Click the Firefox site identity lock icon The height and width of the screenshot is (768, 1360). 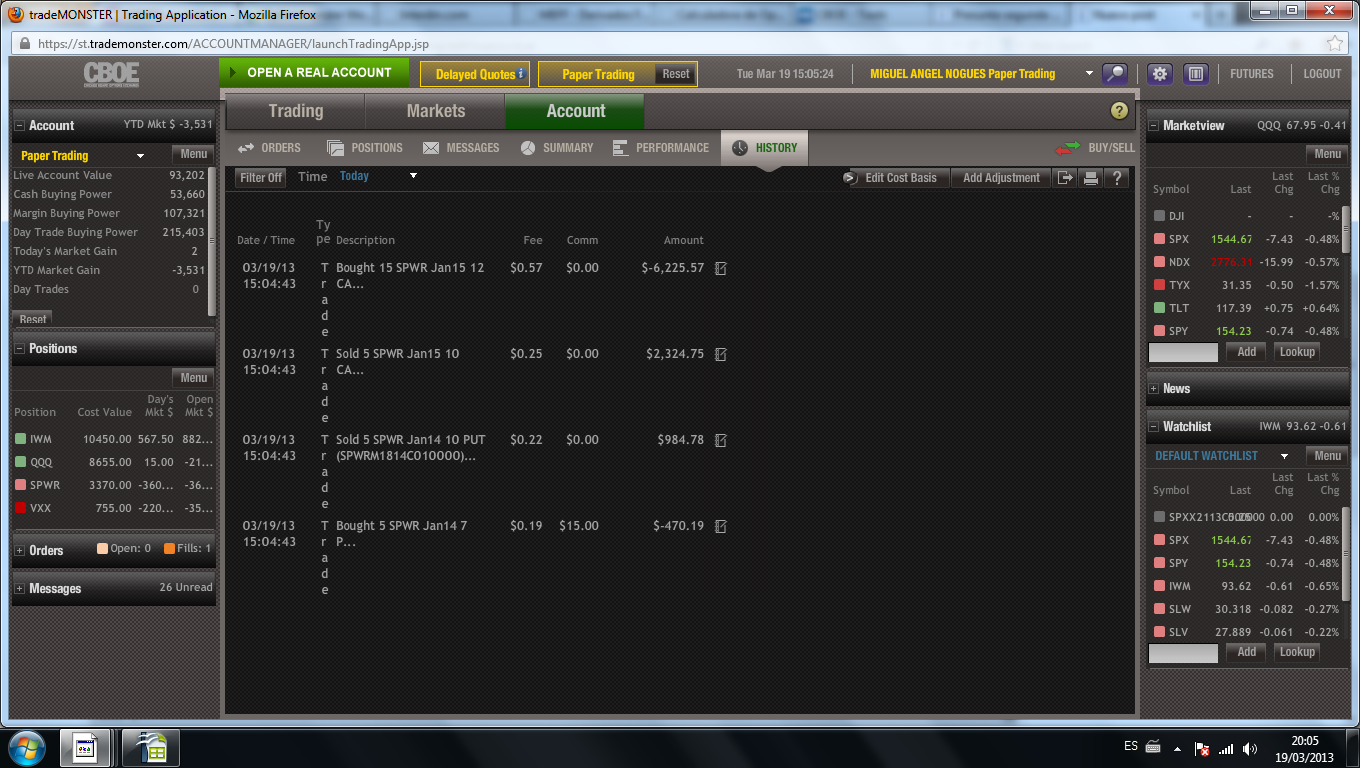[x=24, y=44]
